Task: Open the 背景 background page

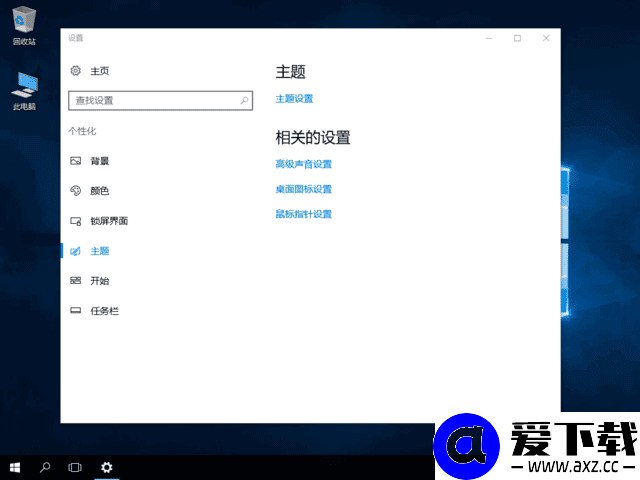Action: click(x=100, y=161)
